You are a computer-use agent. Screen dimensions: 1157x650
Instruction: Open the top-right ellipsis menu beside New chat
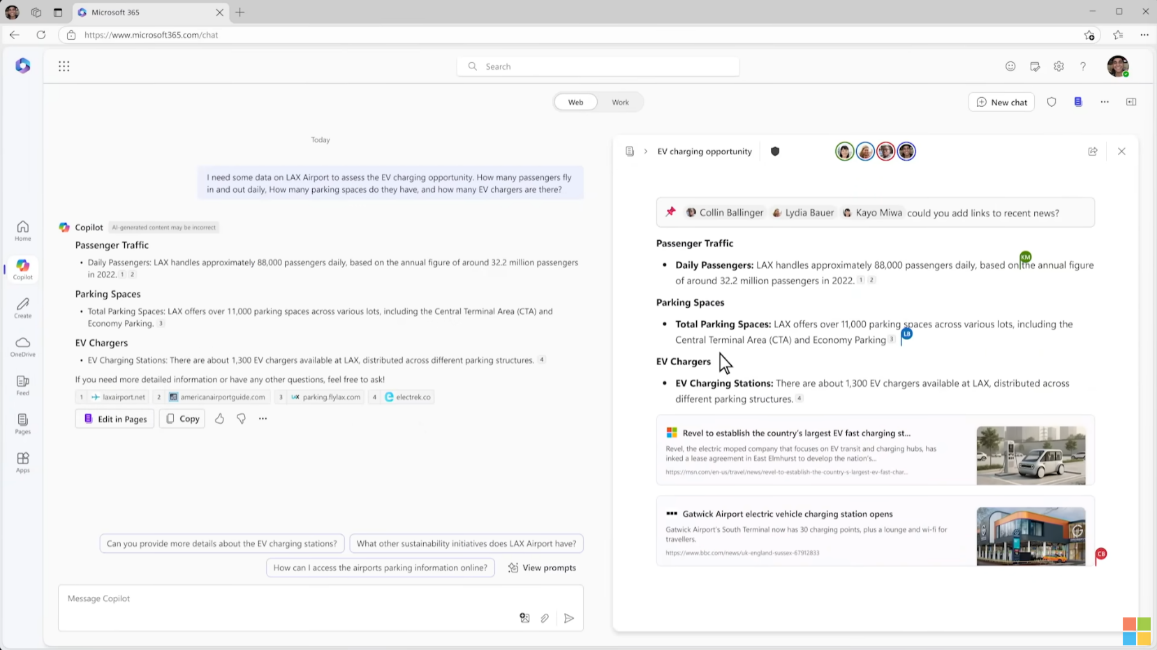[x=1104, y=102]
